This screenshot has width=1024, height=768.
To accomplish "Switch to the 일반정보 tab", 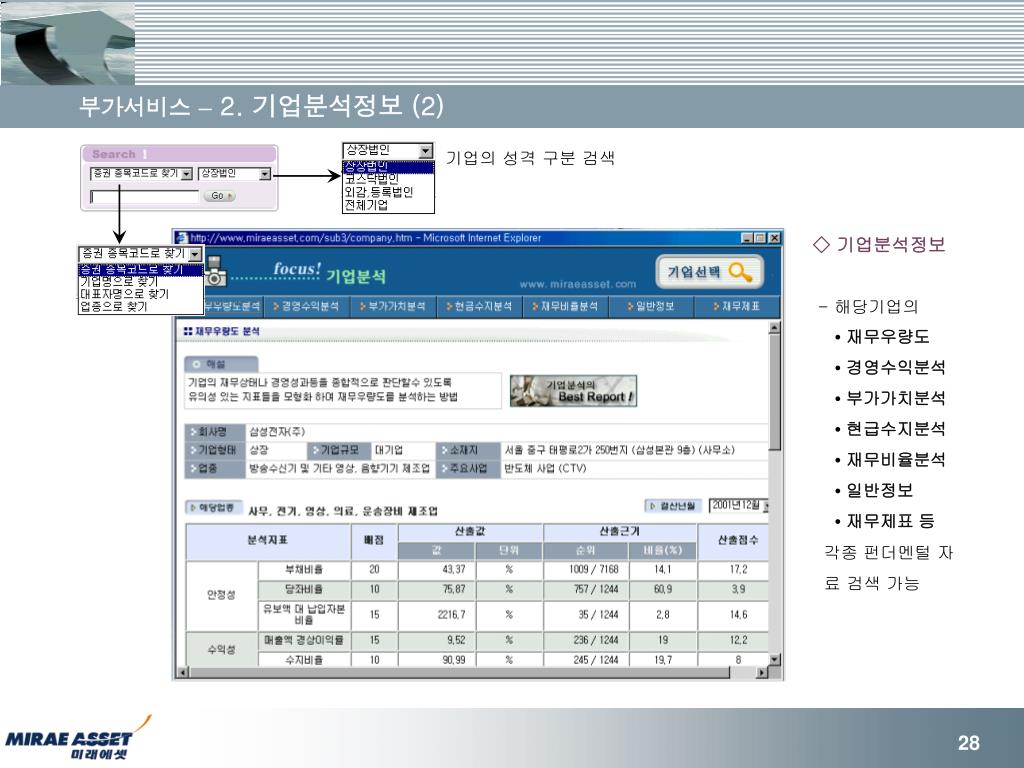I will coord(650,306).
